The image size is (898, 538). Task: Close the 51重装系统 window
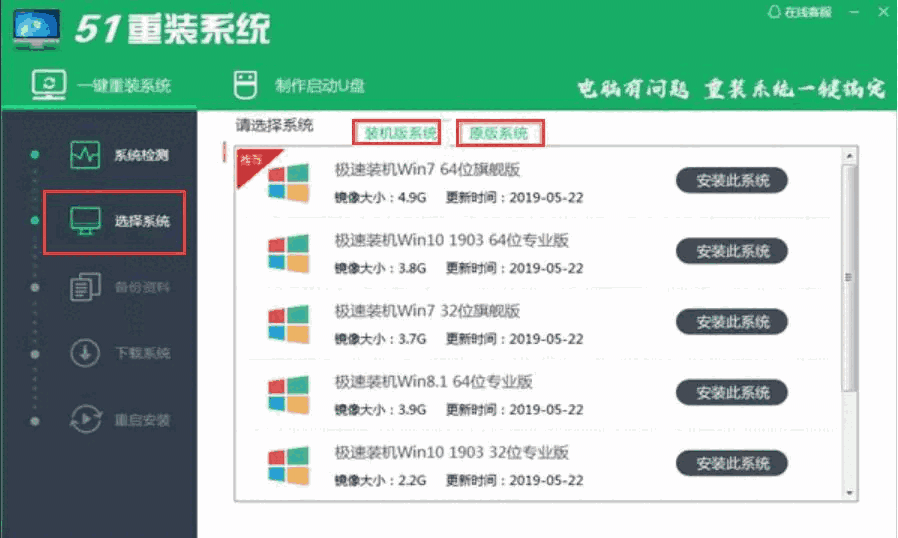(884, 12)
